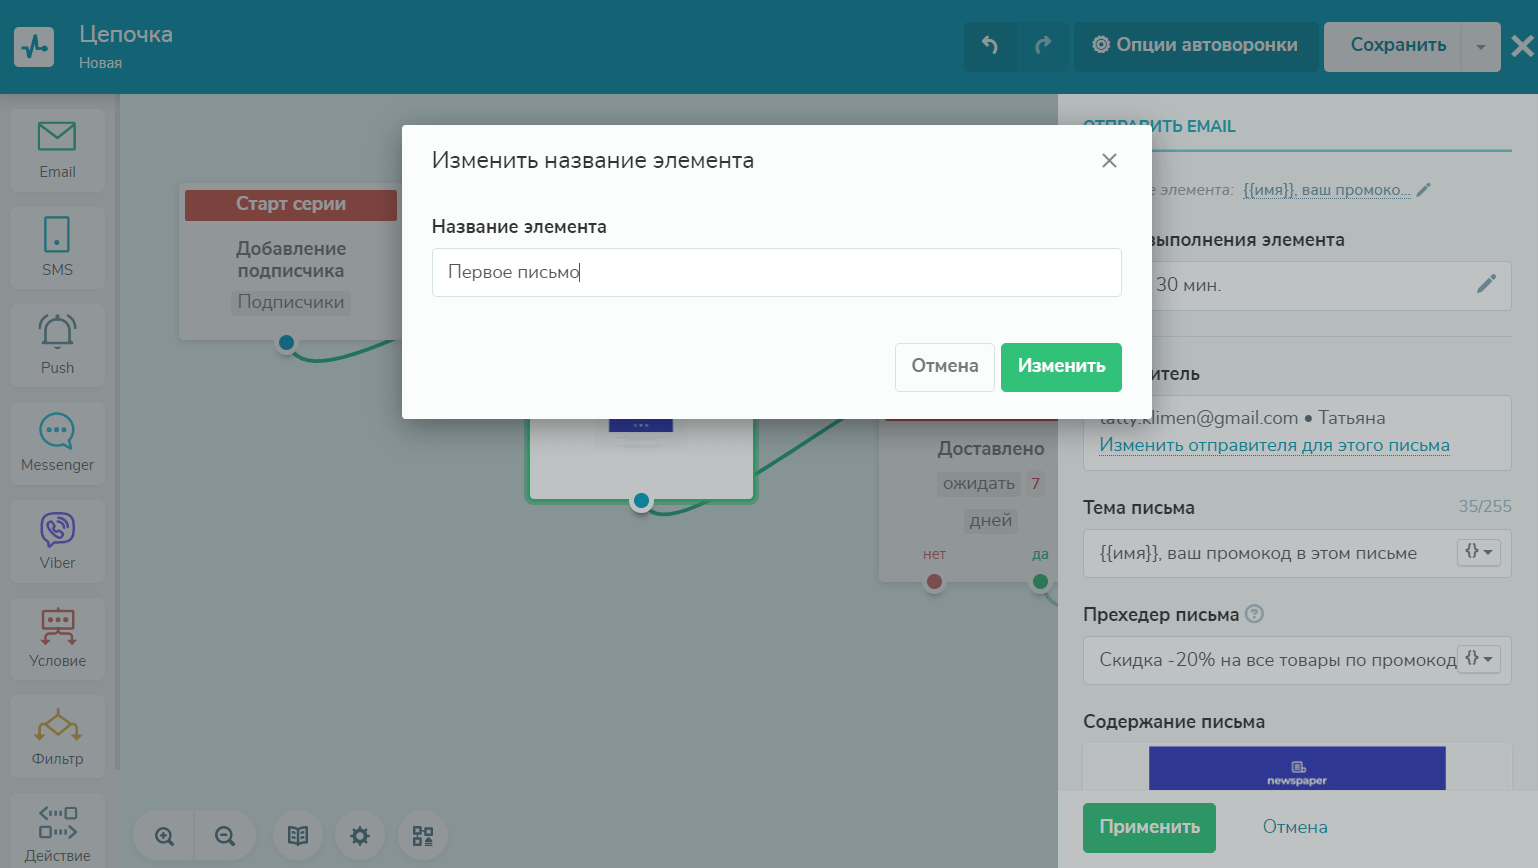Expand the Сохранить dropdown arrow
Viewport: 1538px width, 868px height.
1480,47
